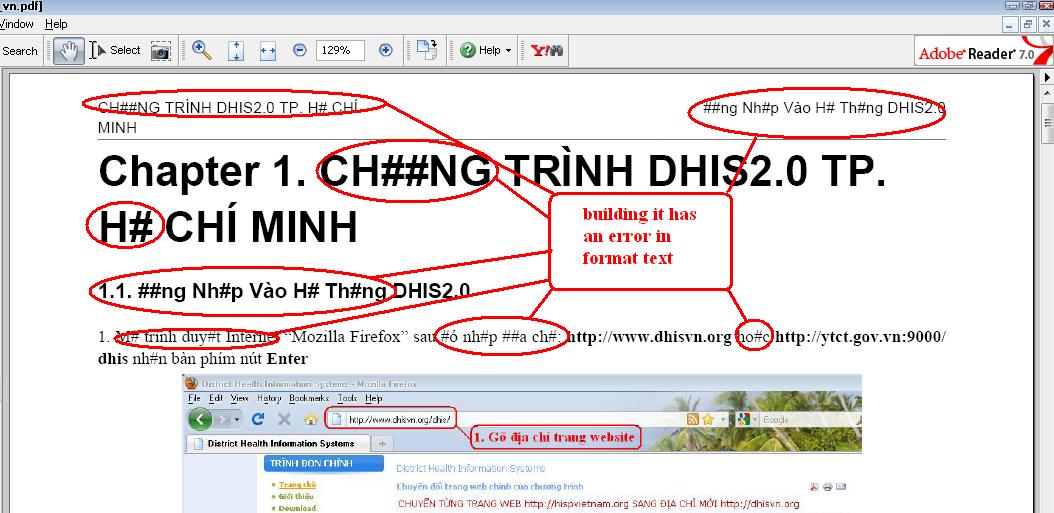Click the http://www.dhisvn.org text
The width and height of the screenshot is (1054, 513).
click(649, 336)
